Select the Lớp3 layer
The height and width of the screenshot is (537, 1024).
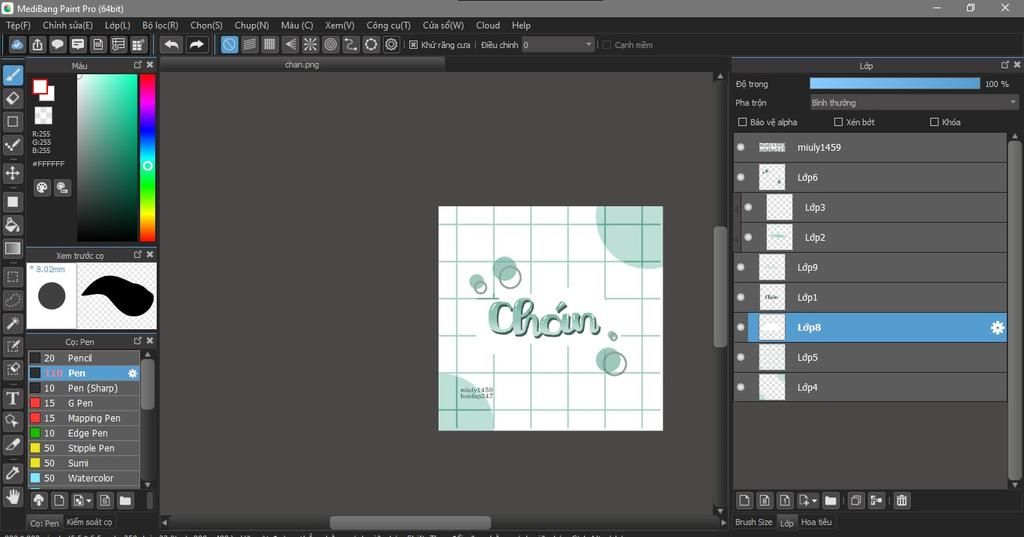876,207
